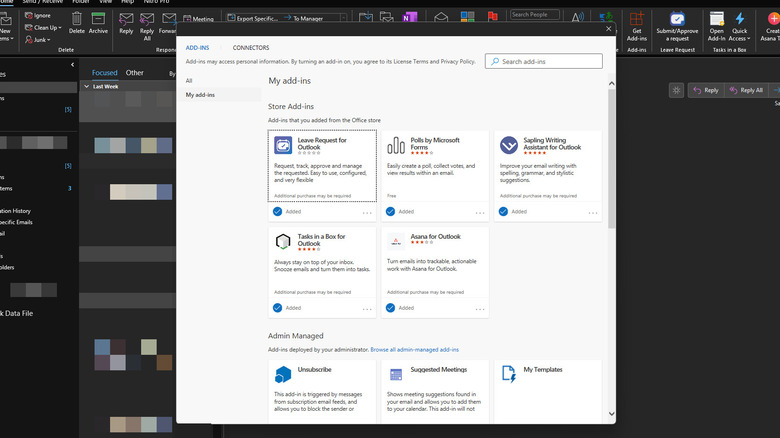Screen dimensions: 780x438
Task: Toggle Added checkmark for Sapling Writing Assistant
Action: pos(503,212)
